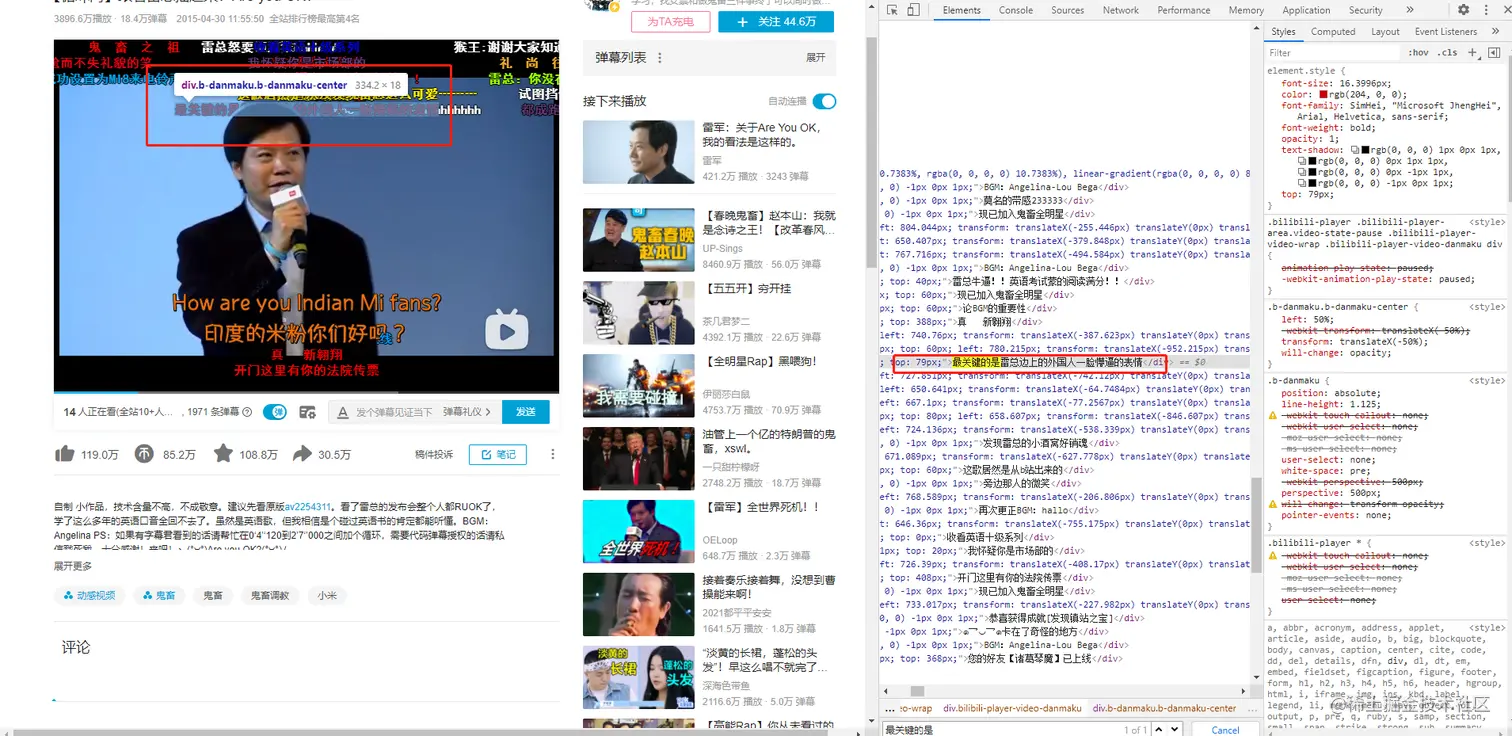1512x736 pixels.
Task: Open the 弹幕礼仪 etiquette link
Action: tap(467, 412)
